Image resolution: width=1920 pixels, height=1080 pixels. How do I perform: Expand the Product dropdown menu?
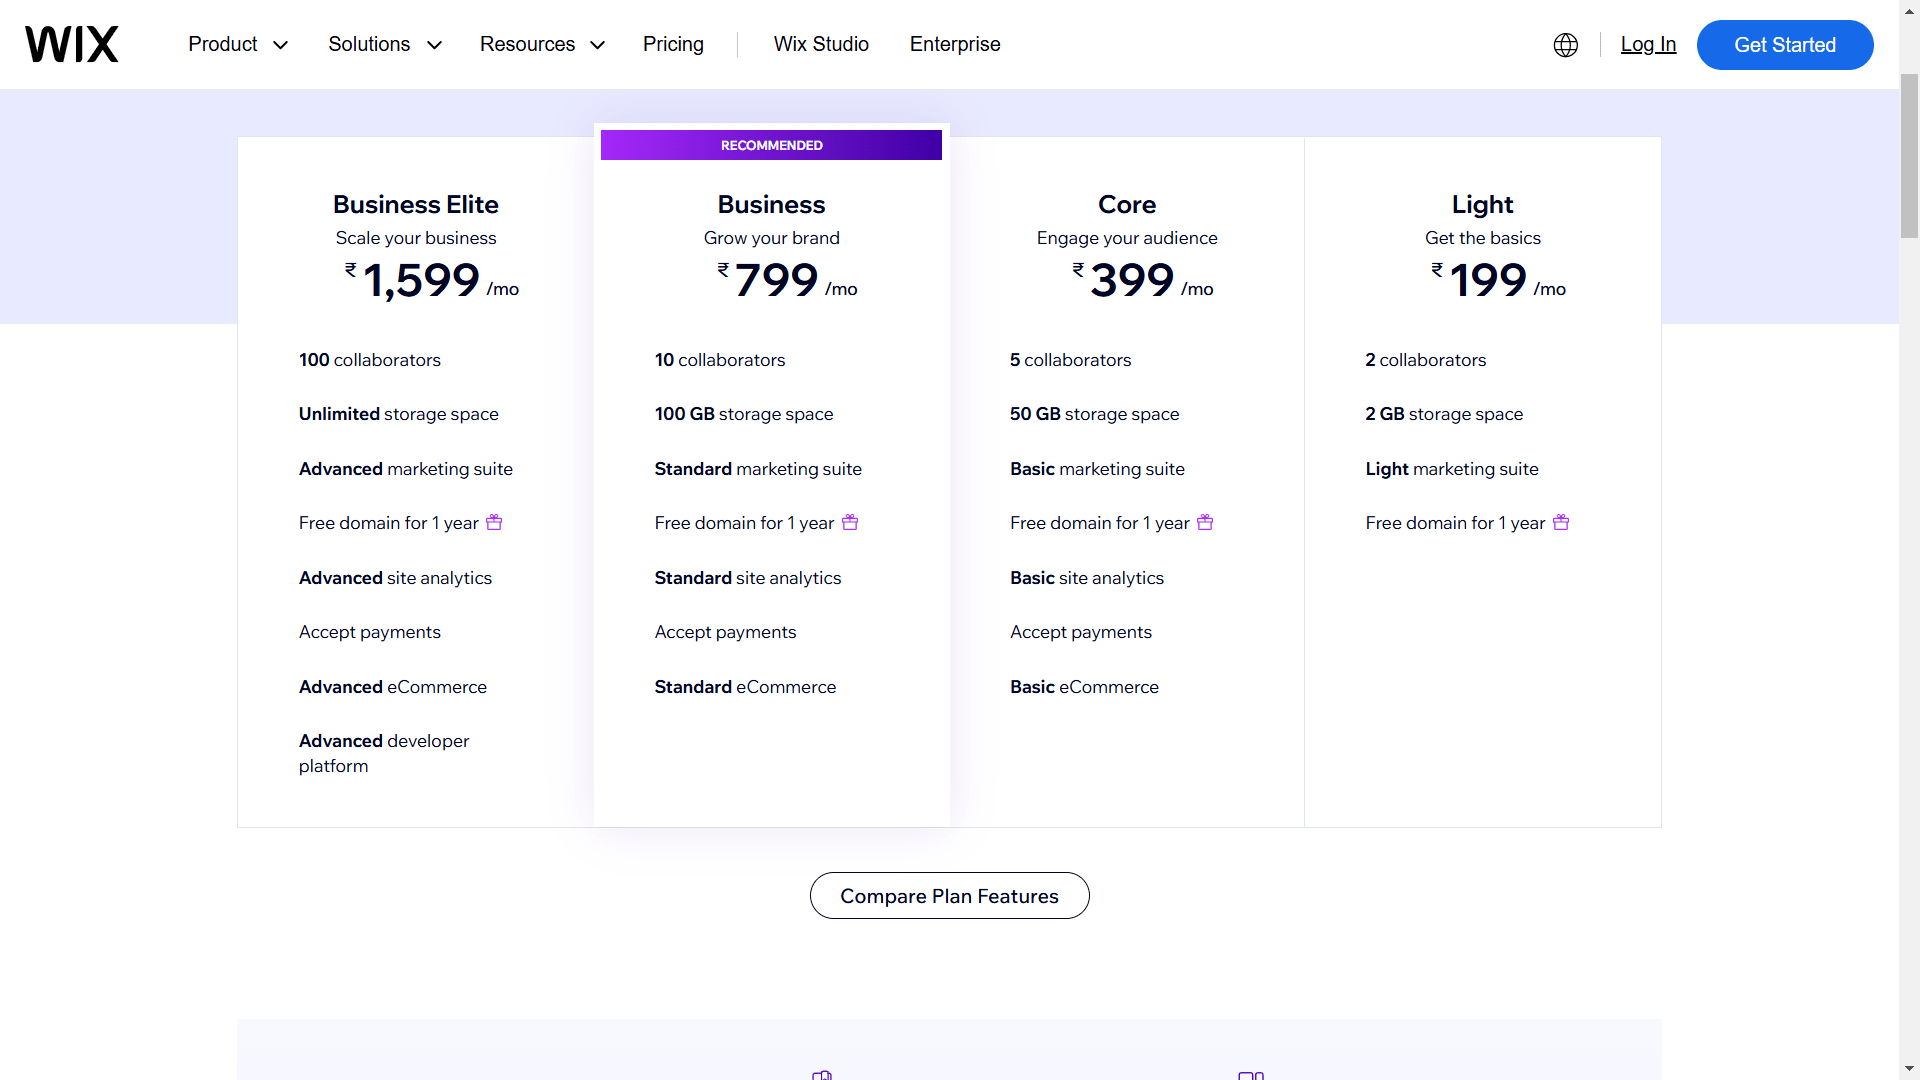pos(223,44)
